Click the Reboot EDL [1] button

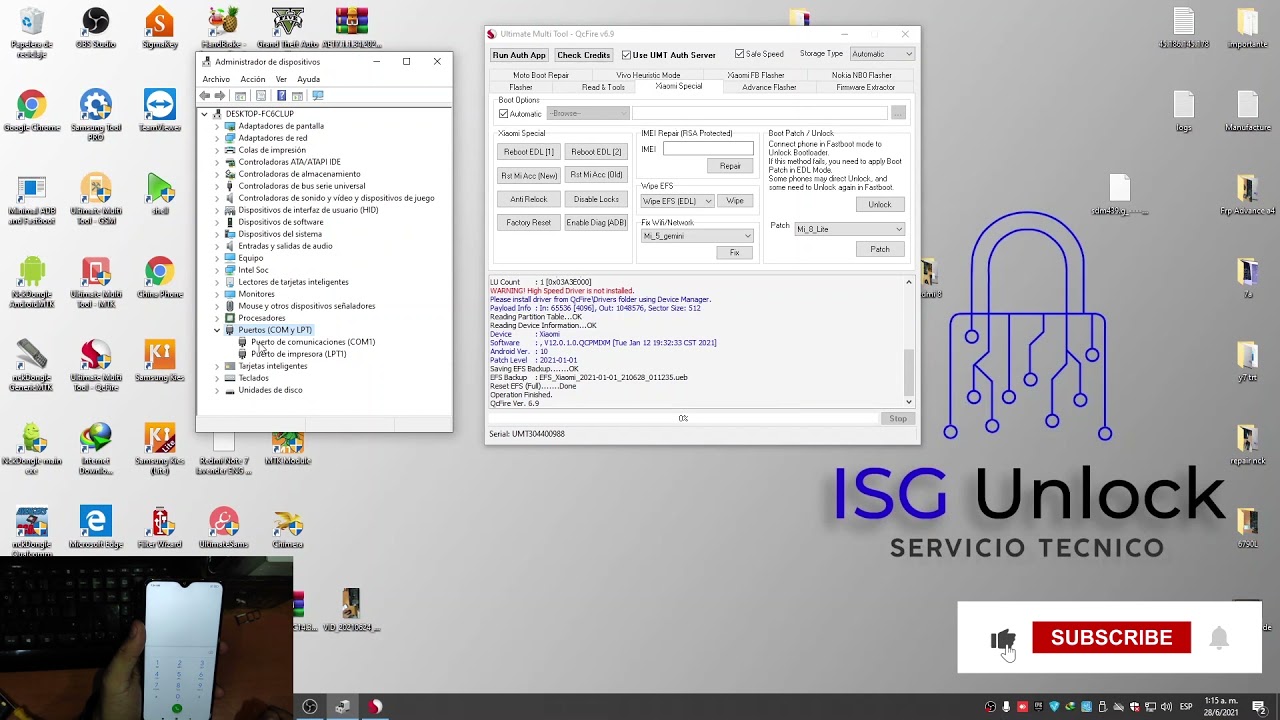pos(529,152)
